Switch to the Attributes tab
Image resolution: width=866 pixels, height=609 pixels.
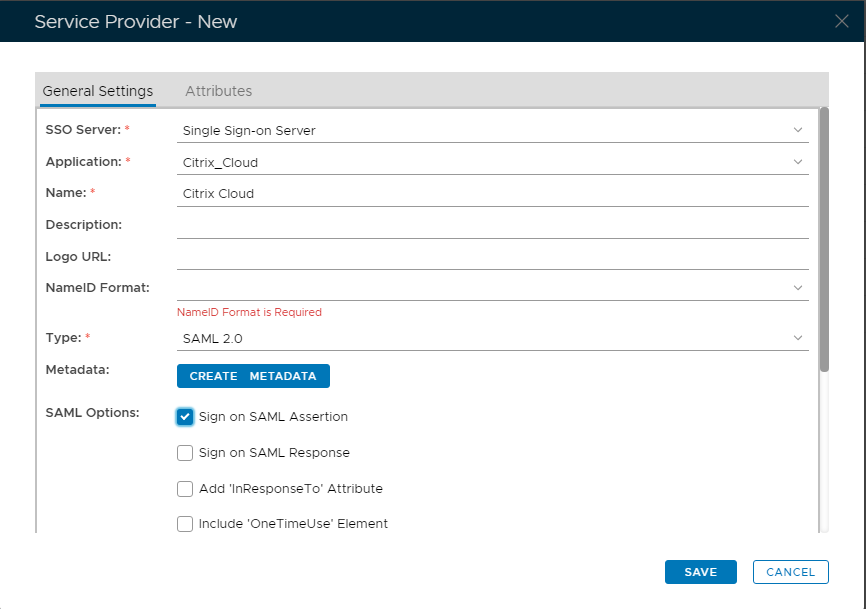(x=218, y=91)
